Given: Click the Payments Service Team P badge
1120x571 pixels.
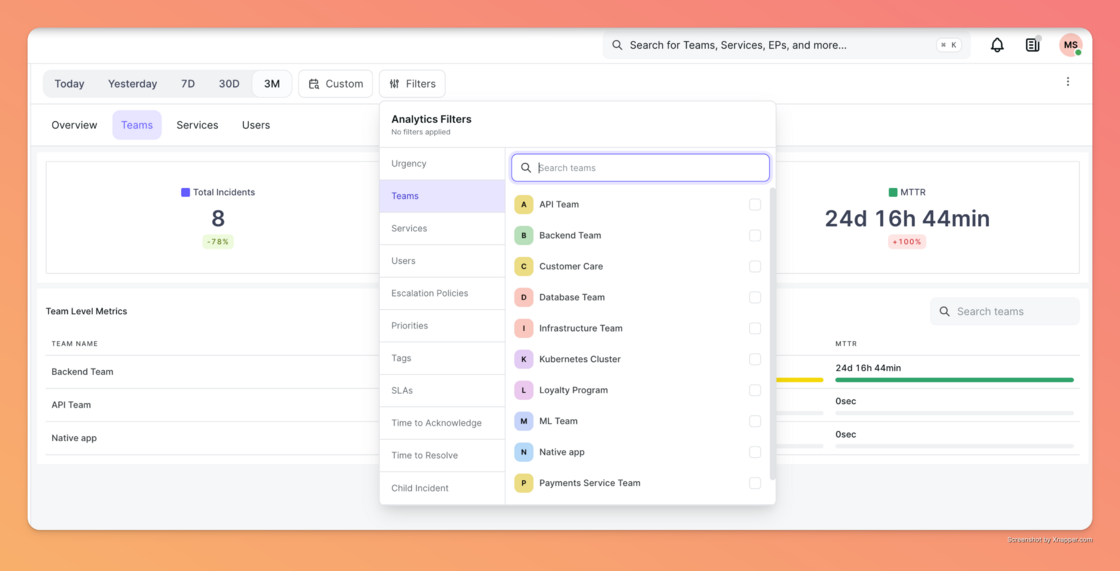Looking at the screenshot, I should (524, 483).
